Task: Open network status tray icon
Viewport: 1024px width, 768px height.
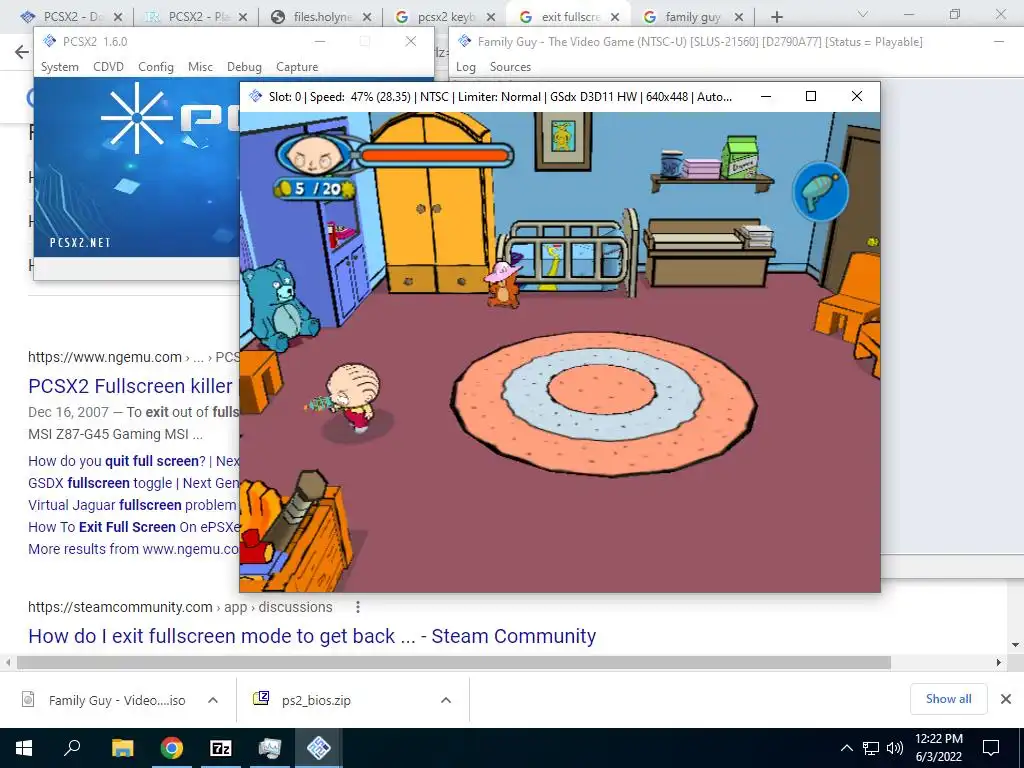Action: click(871, 748)
